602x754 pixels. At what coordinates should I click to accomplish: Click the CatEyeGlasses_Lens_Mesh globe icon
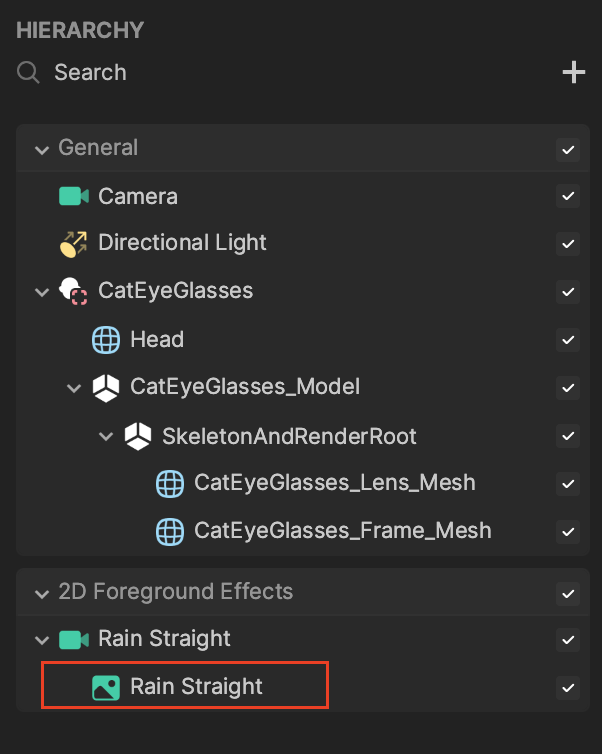click(170, 484)
